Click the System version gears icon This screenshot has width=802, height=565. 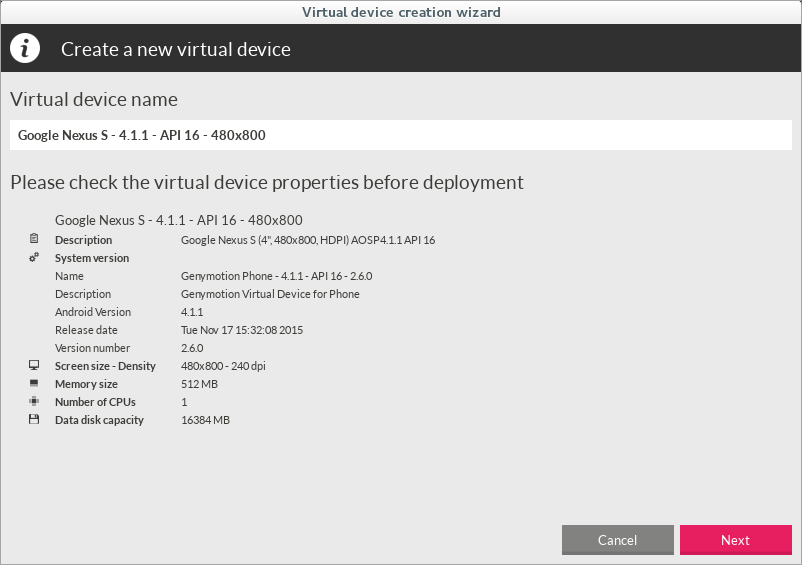pyautogui.click(x=34, y=257)
